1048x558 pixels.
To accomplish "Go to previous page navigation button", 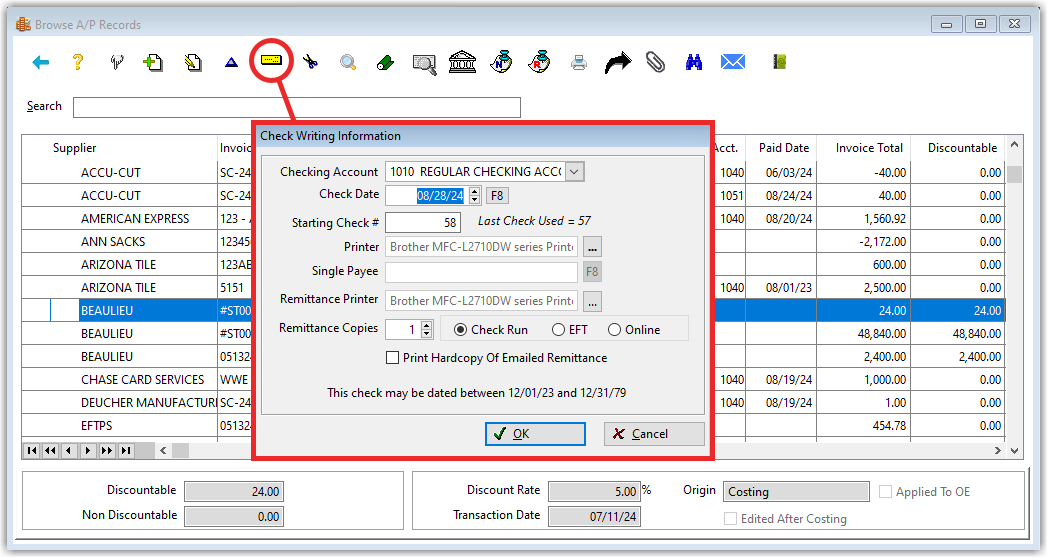I will (x=50, y=450).
